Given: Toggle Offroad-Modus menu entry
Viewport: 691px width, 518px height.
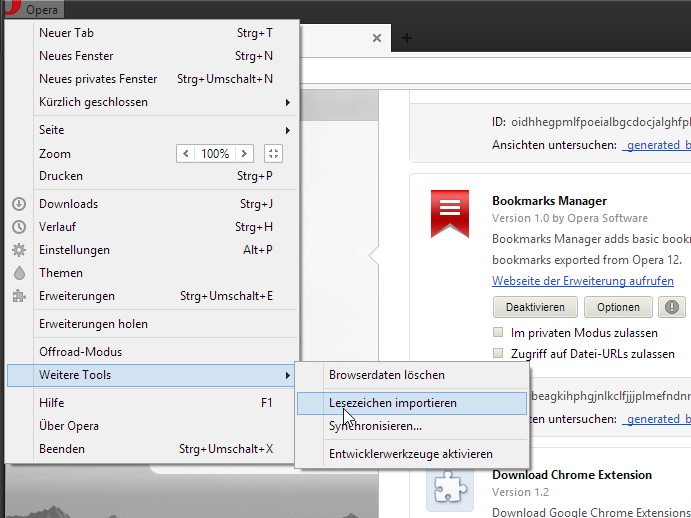Looking at the screenshot, I should click(x=152, y=352).
